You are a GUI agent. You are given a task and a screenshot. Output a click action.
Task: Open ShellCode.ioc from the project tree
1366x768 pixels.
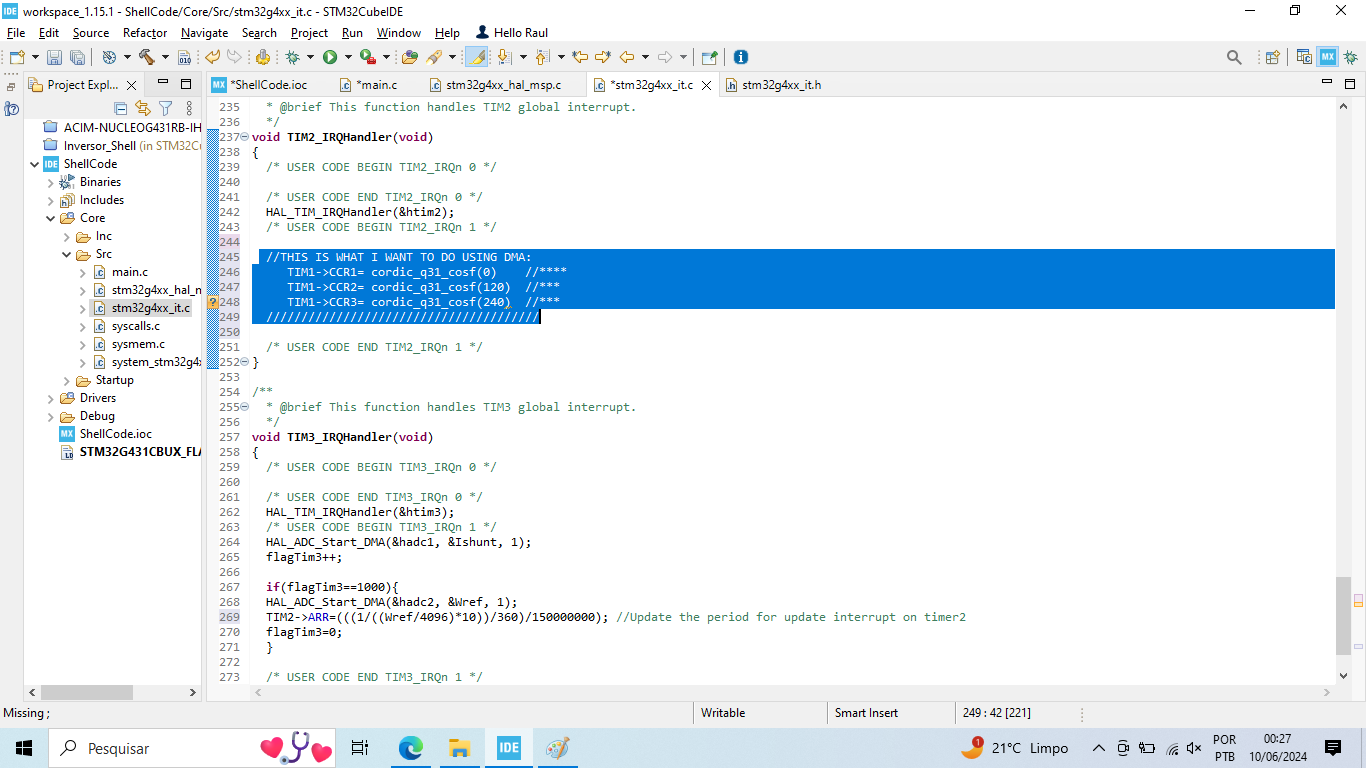(x=115, y=434)
